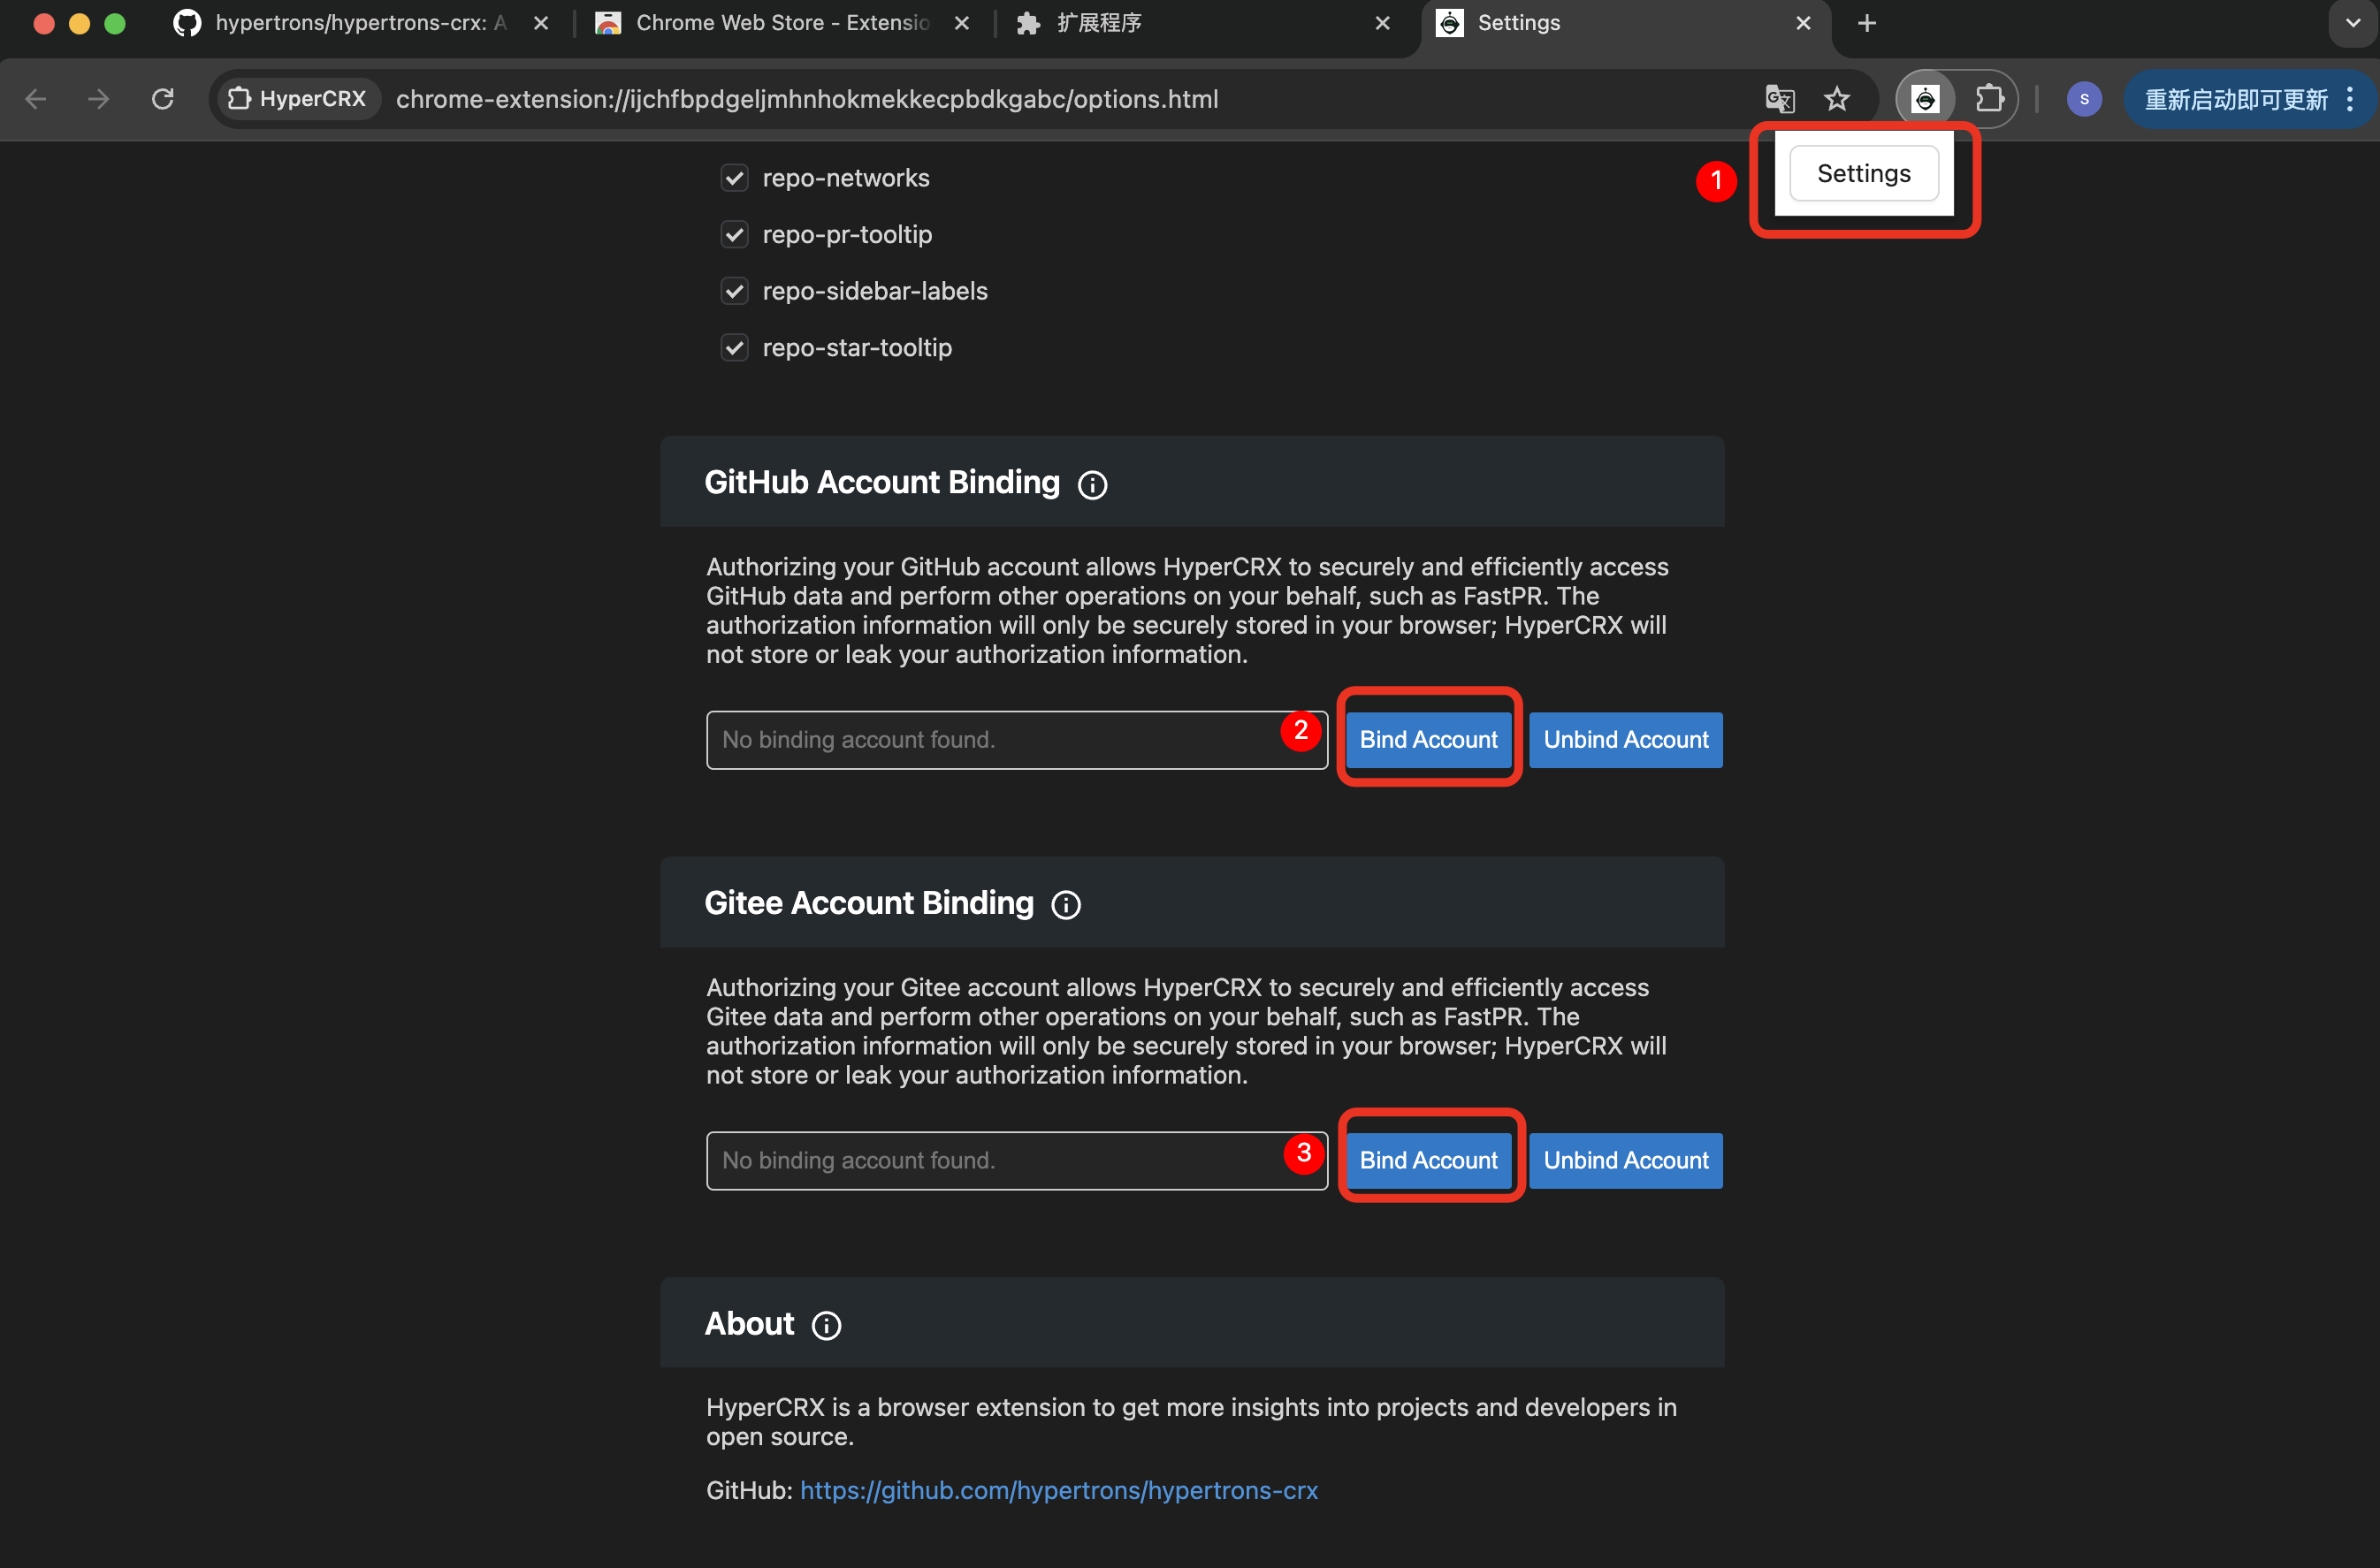Close the Chrome Web Store tab

click(x=962, y=23)
